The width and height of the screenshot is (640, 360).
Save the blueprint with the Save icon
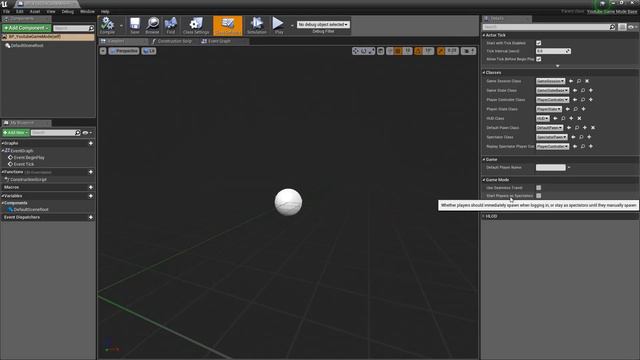point(135,25)
